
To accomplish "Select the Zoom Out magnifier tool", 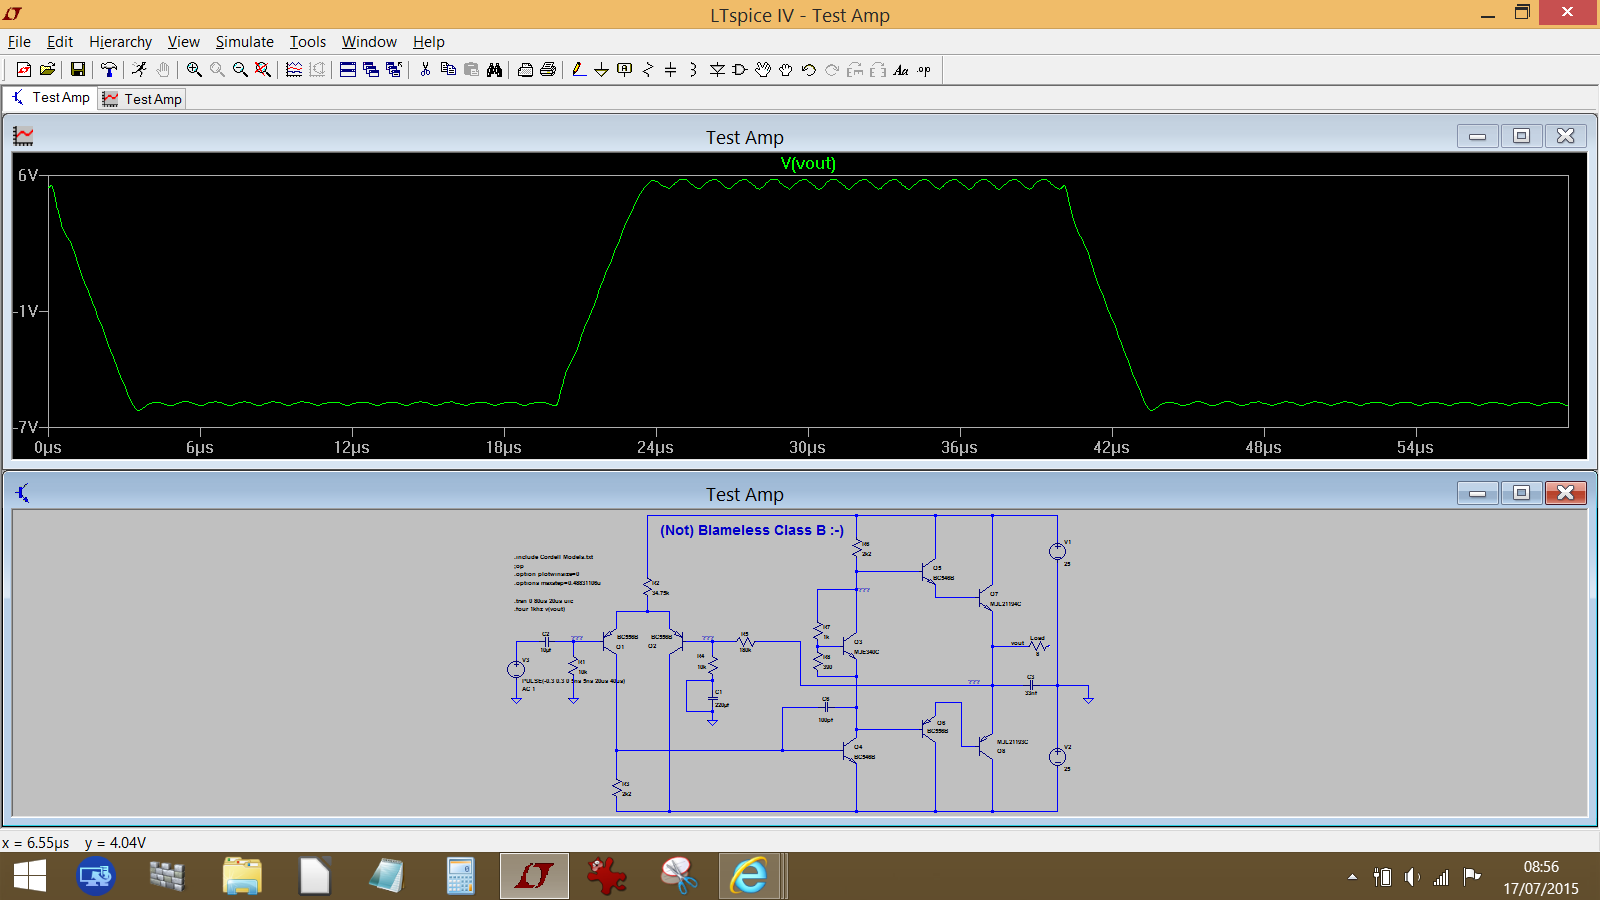I will pos(240,69).
